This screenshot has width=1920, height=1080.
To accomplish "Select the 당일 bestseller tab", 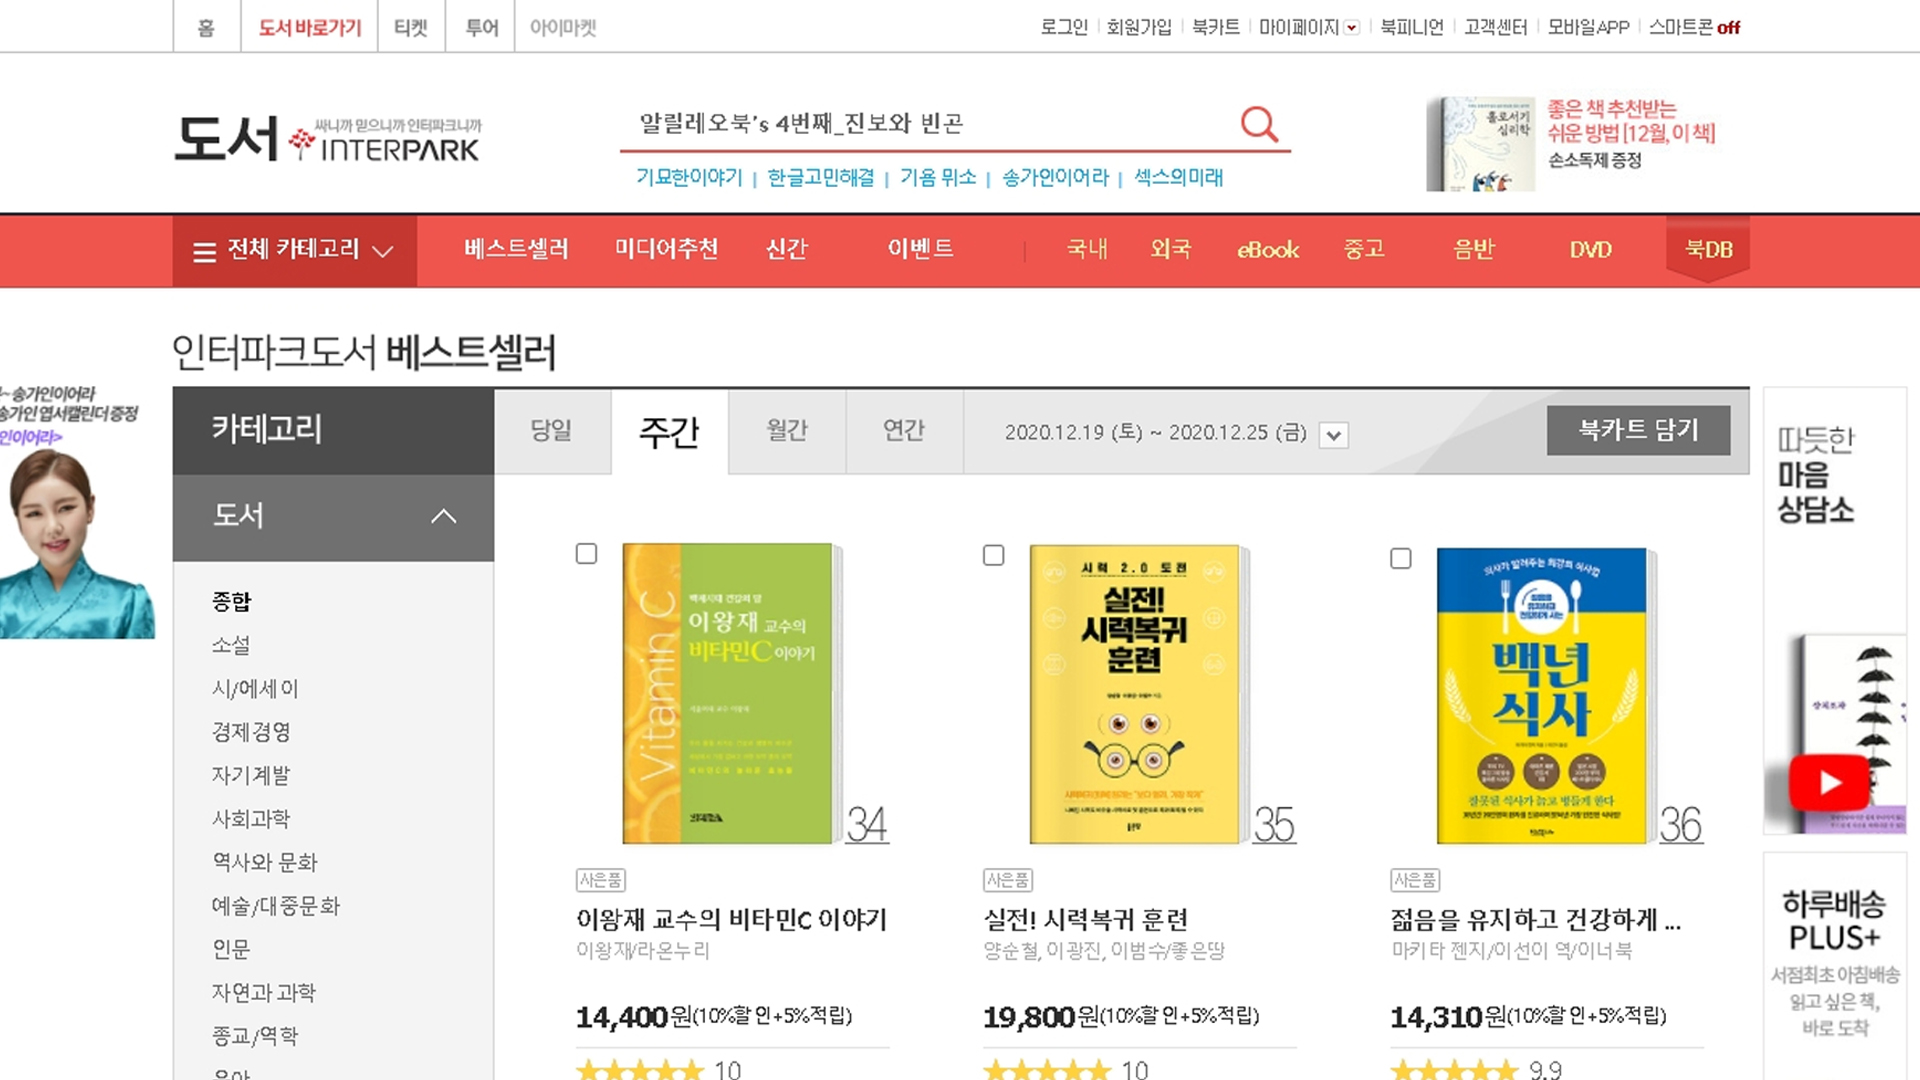I will tap(551, 431).
